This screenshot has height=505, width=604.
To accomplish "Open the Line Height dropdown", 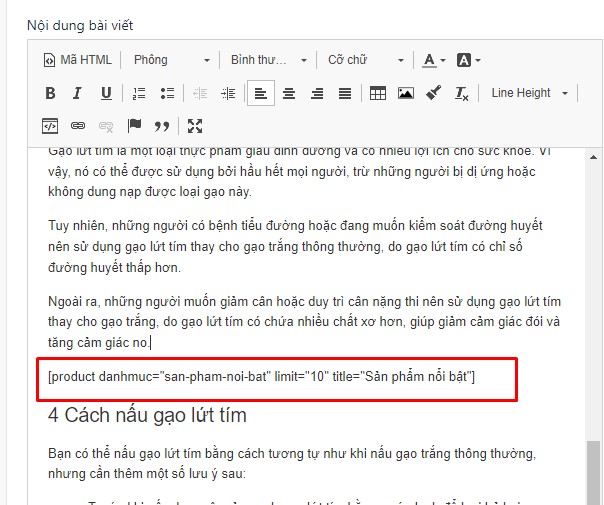I will (x=529, y=93).
